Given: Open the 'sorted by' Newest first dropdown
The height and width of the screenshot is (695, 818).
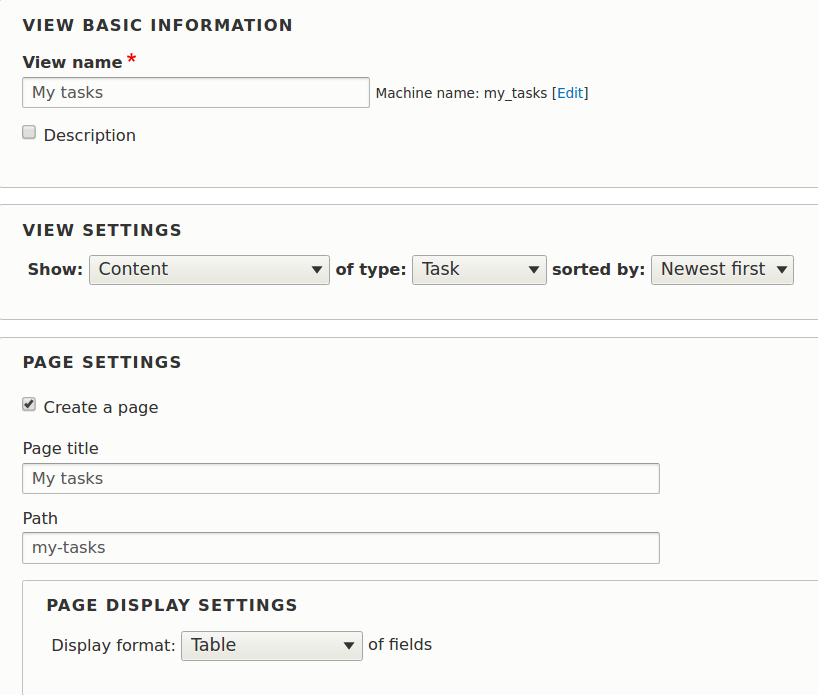Looking at the screenshot, I should pyautogui.click(x=722, y=270).
